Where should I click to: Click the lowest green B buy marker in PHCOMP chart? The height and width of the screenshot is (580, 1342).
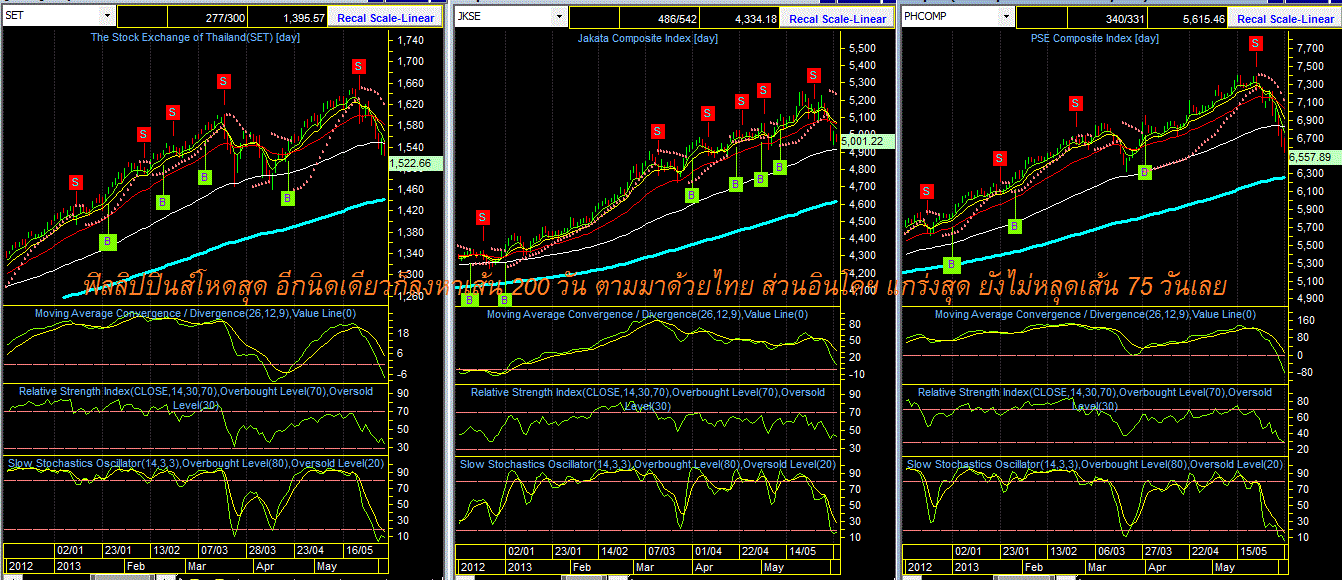[x=952, y=264]
